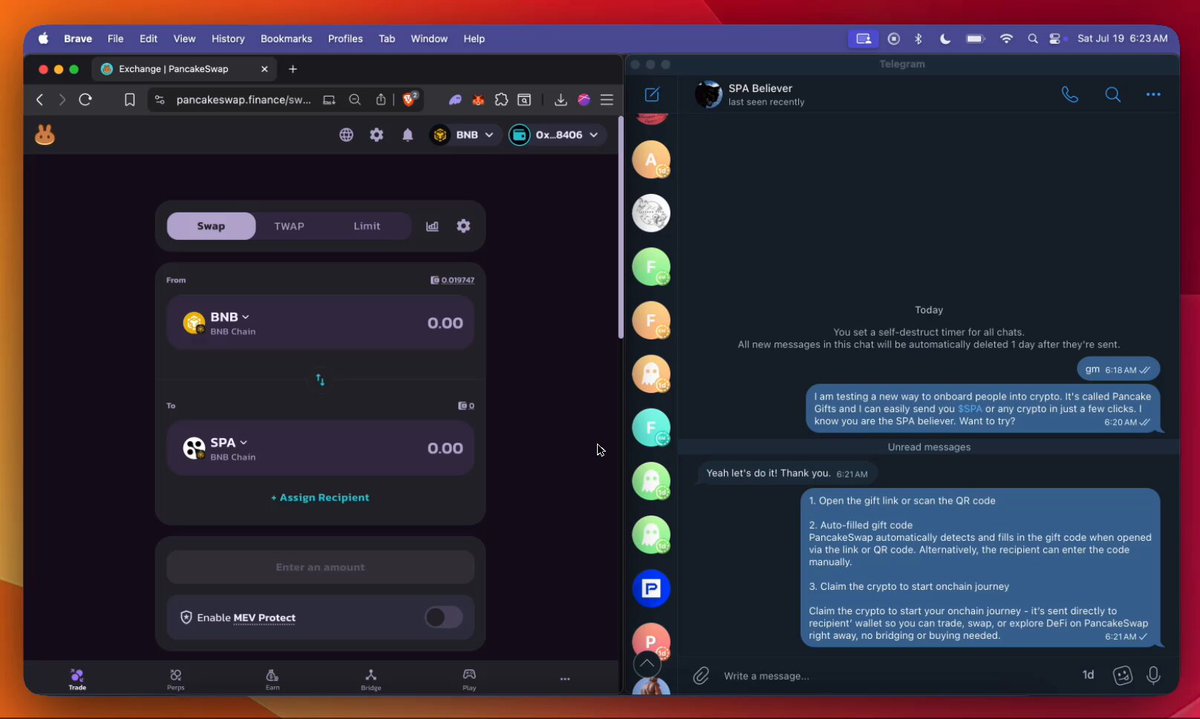Image resolution: width=1200 pixels, height=719 pixels.
Task: Click the Enter an amount button
Action: [320, 567]
